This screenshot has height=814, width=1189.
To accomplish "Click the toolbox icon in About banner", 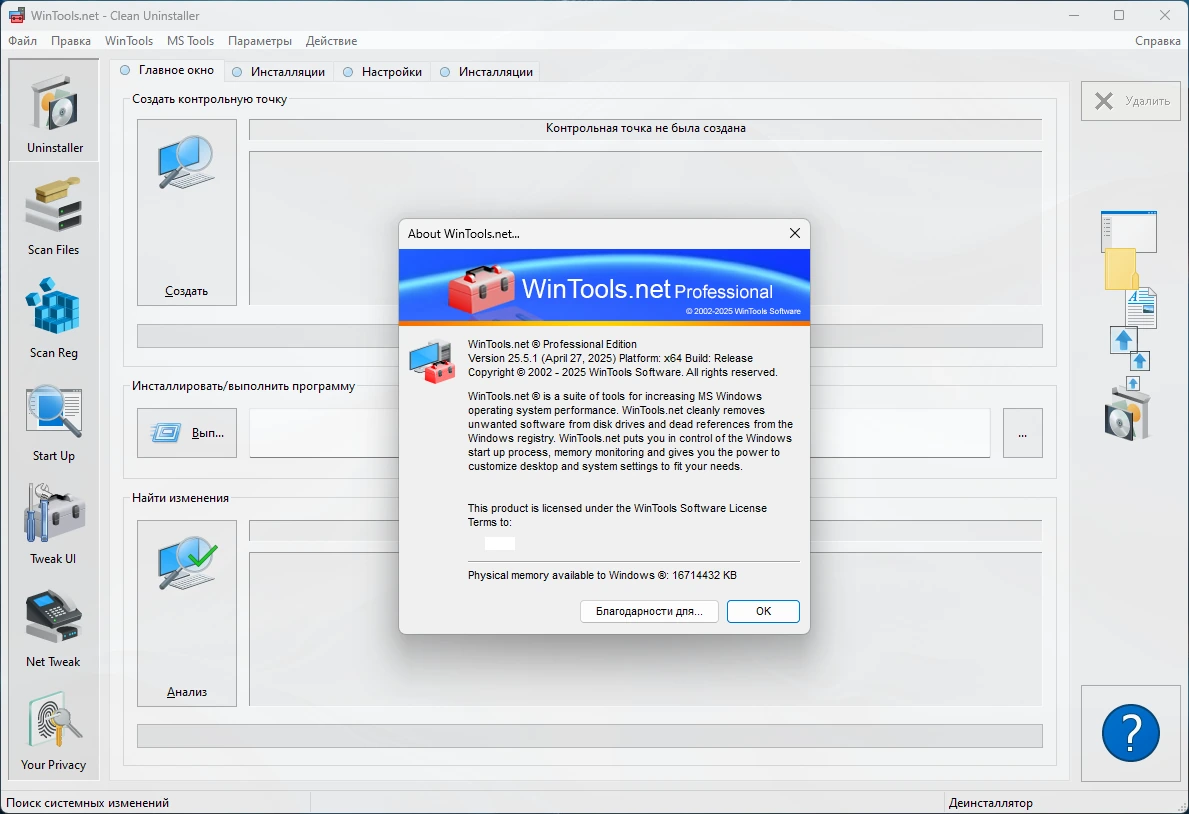I will (x=481, y=289).
